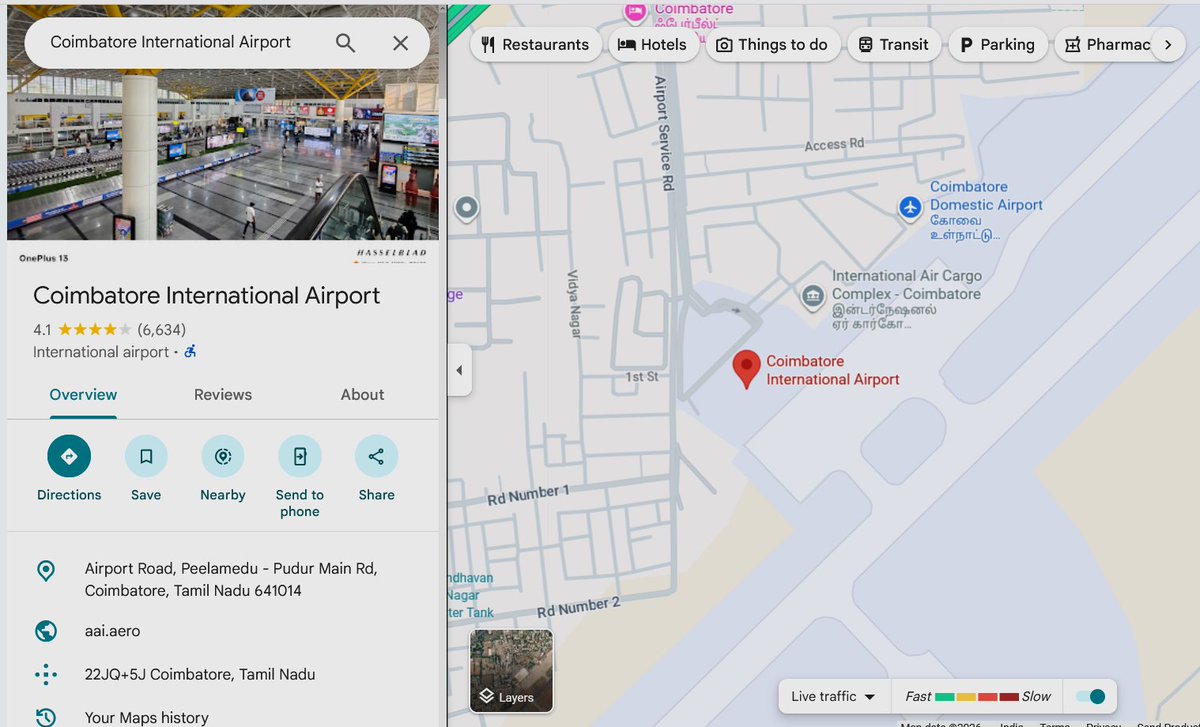The image size is (1200, 727).
Task: Click the Access Rd label
Action: click(x=834, y=144)
